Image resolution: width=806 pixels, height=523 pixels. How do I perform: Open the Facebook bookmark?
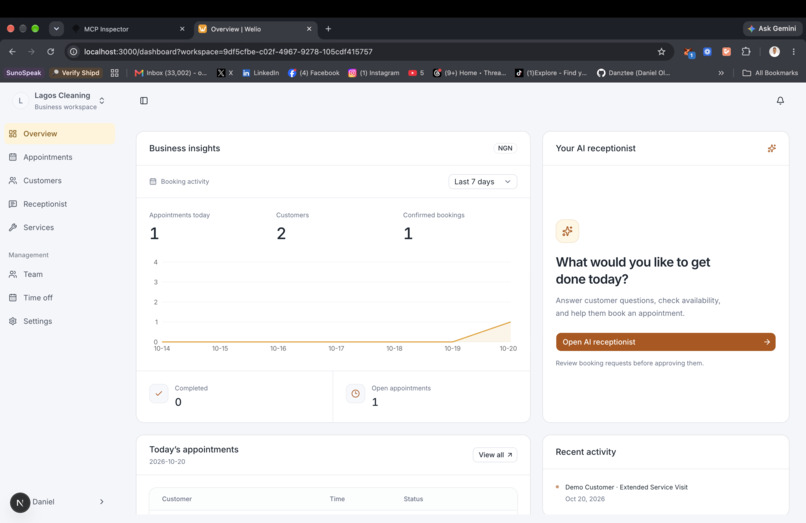click(314, 73)
